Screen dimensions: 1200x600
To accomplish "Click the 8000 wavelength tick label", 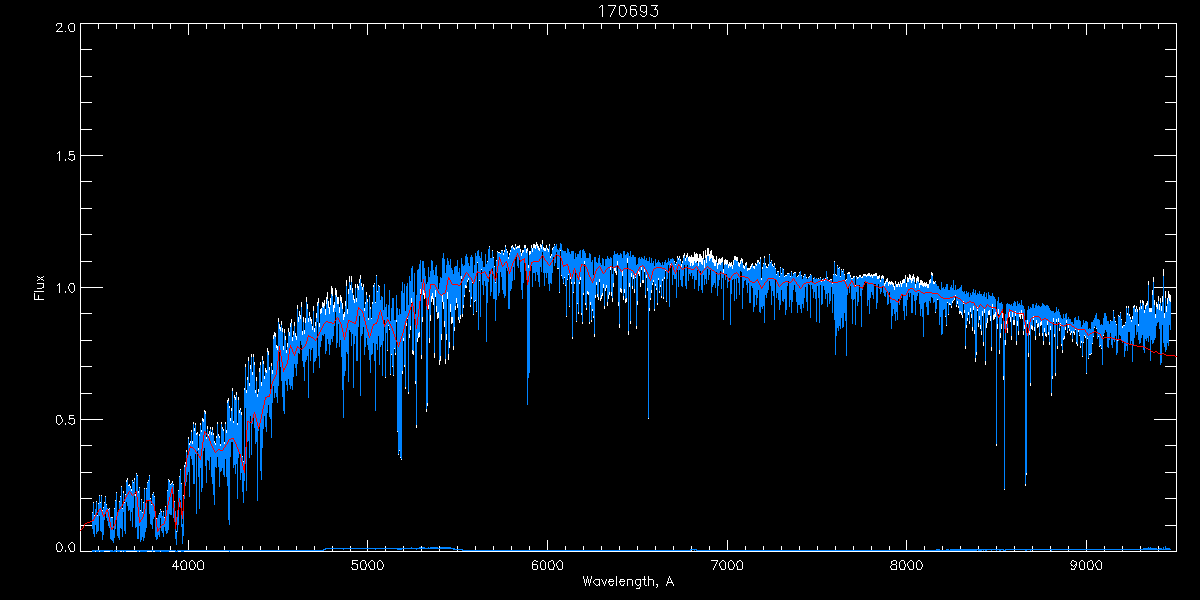I will point(907,564).
